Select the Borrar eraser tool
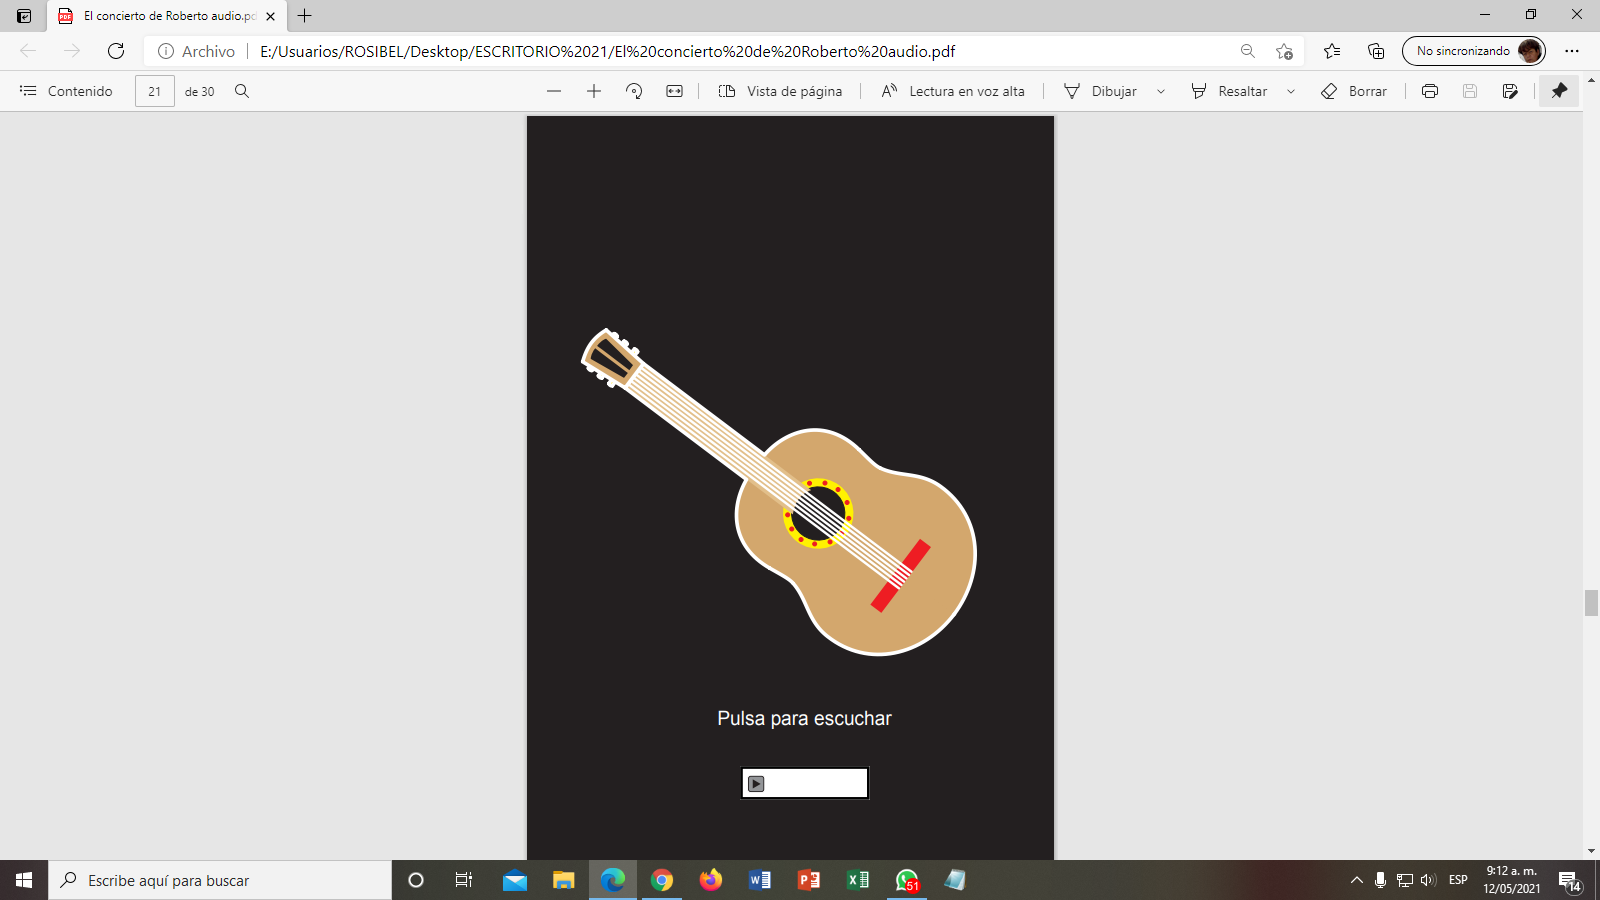Viewport: 1600px width, 900px height. pyautogui.click(x=1354, y=91)
